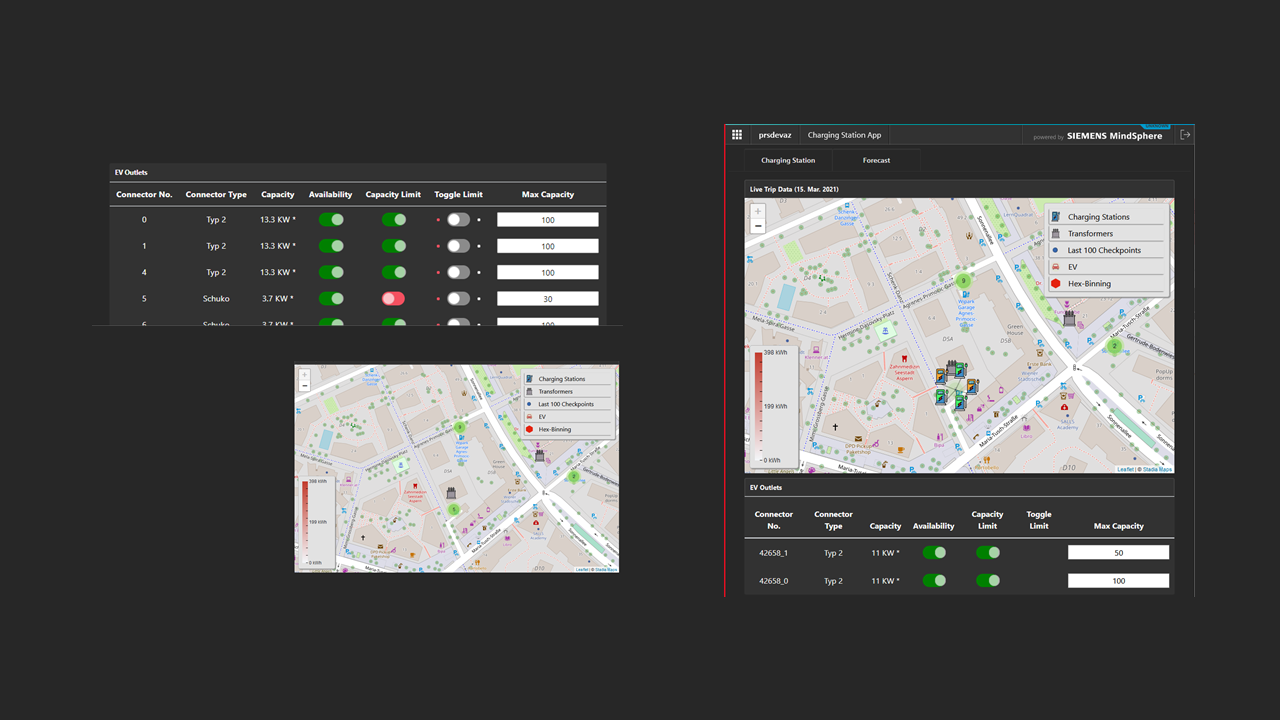Click the logout icon beside MindSphere

(1185, 135)
